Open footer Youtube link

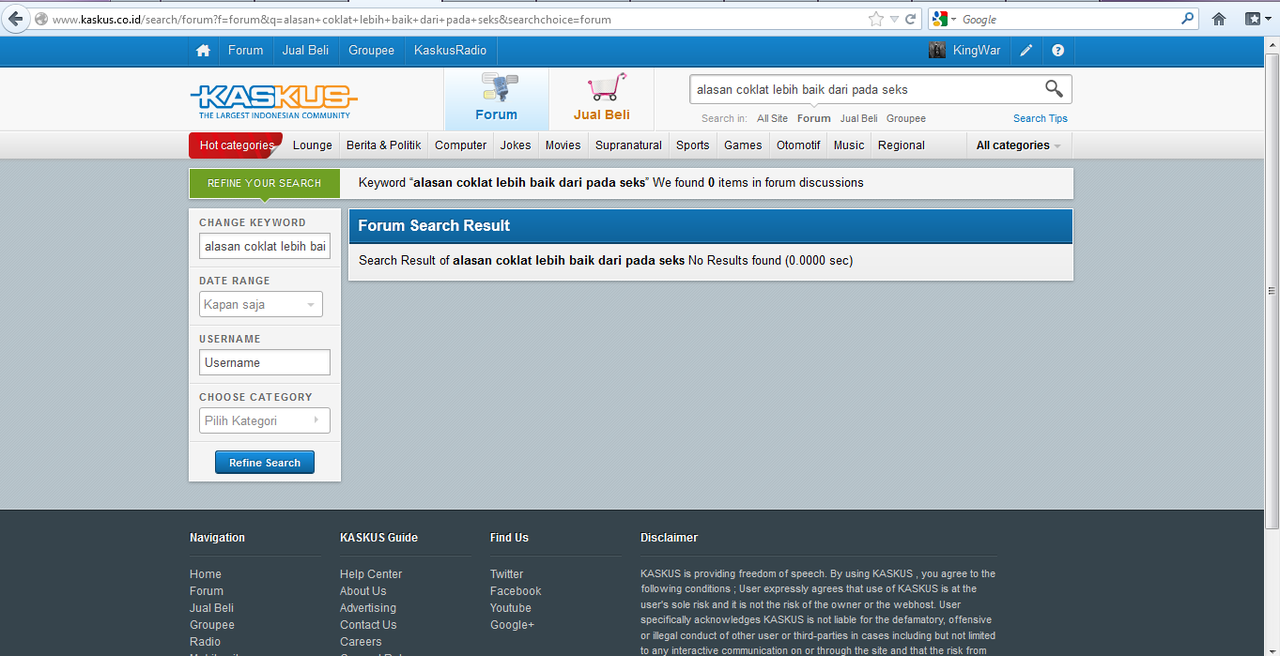click(x=511, y=608)
